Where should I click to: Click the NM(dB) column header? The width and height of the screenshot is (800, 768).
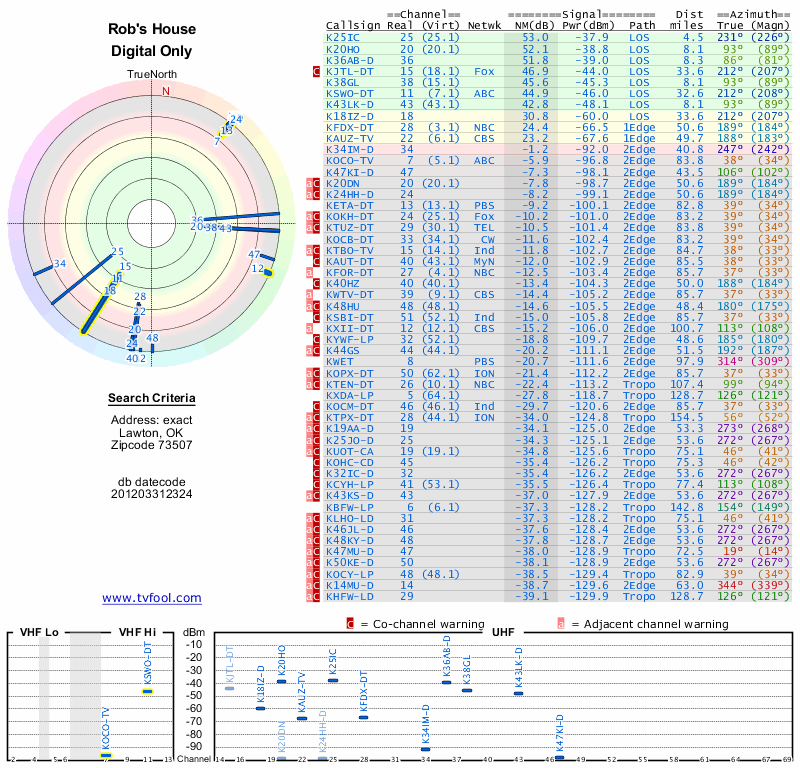pyautogui.click(x=534, y=26)
